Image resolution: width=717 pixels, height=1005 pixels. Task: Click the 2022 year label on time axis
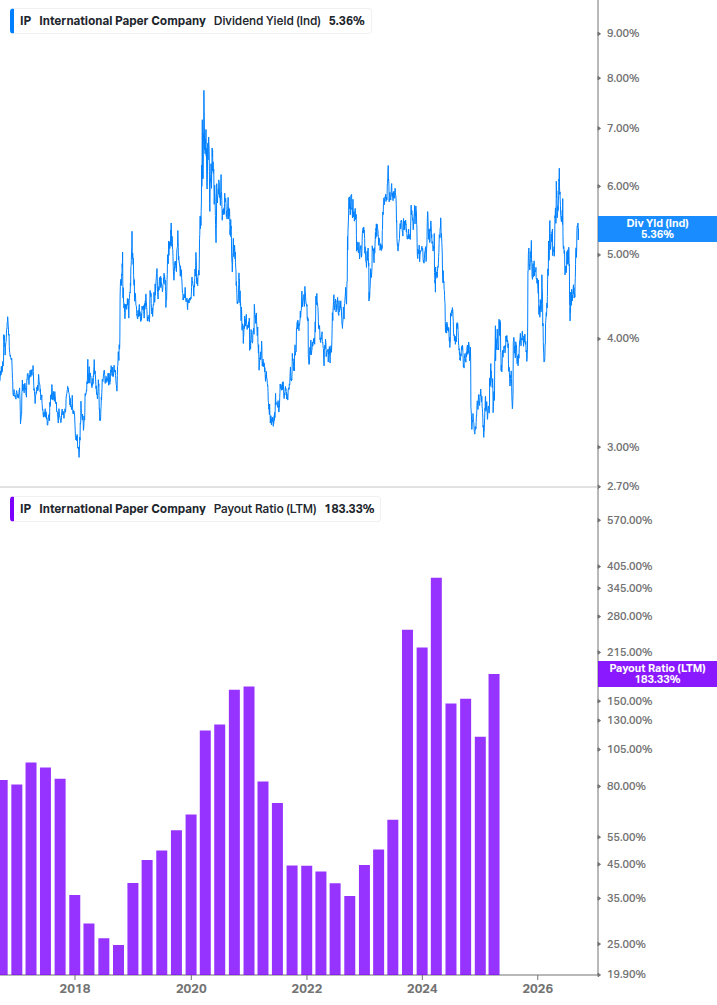(307, 989)
